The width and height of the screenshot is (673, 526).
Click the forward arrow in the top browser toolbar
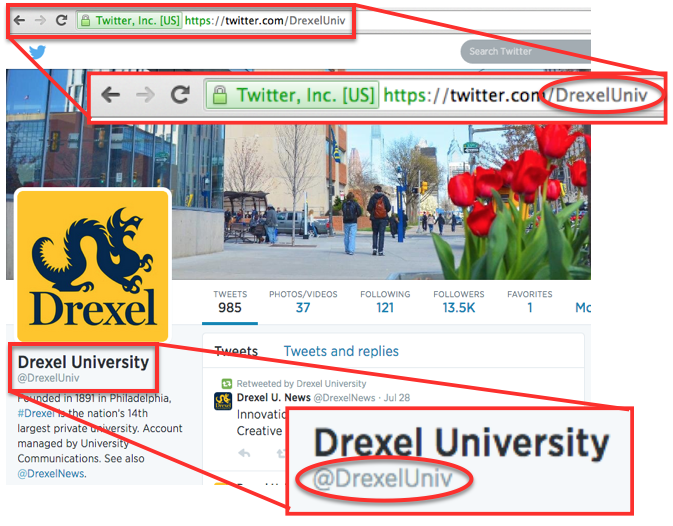pyautogui.click(x=40, y=20)
